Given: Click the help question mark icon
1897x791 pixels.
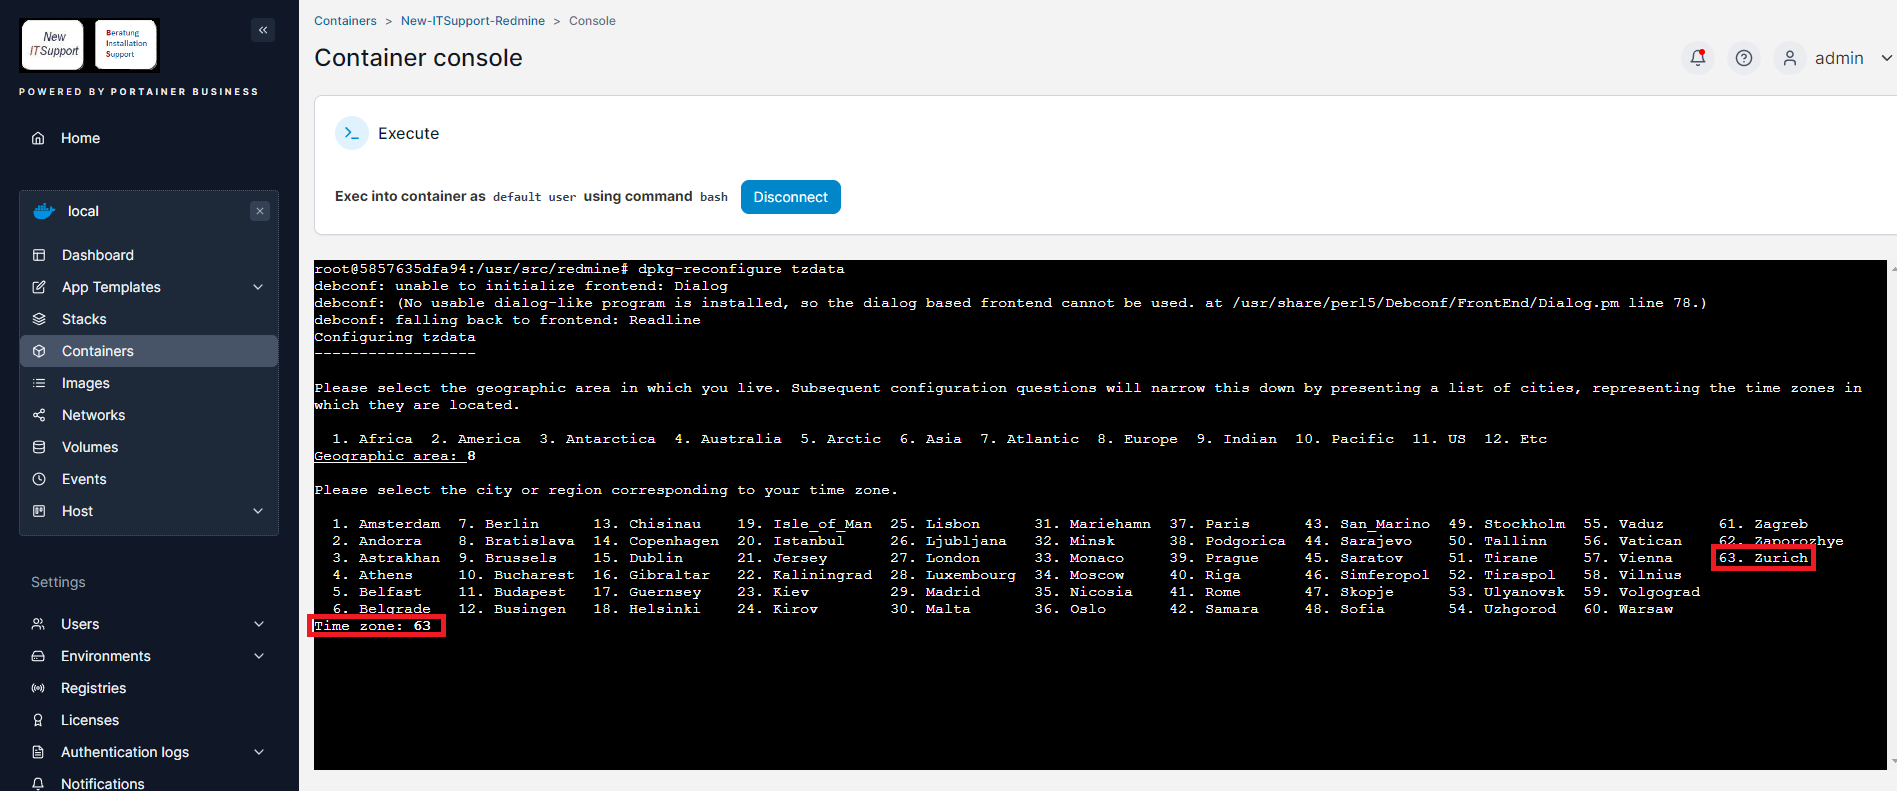Looking at the screenshot, I should click(x=1743, y=58).
